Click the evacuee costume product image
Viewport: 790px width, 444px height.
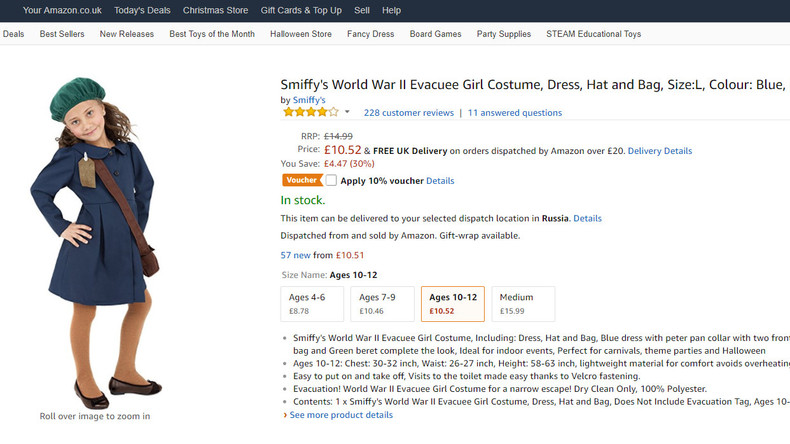pos(96,243)
